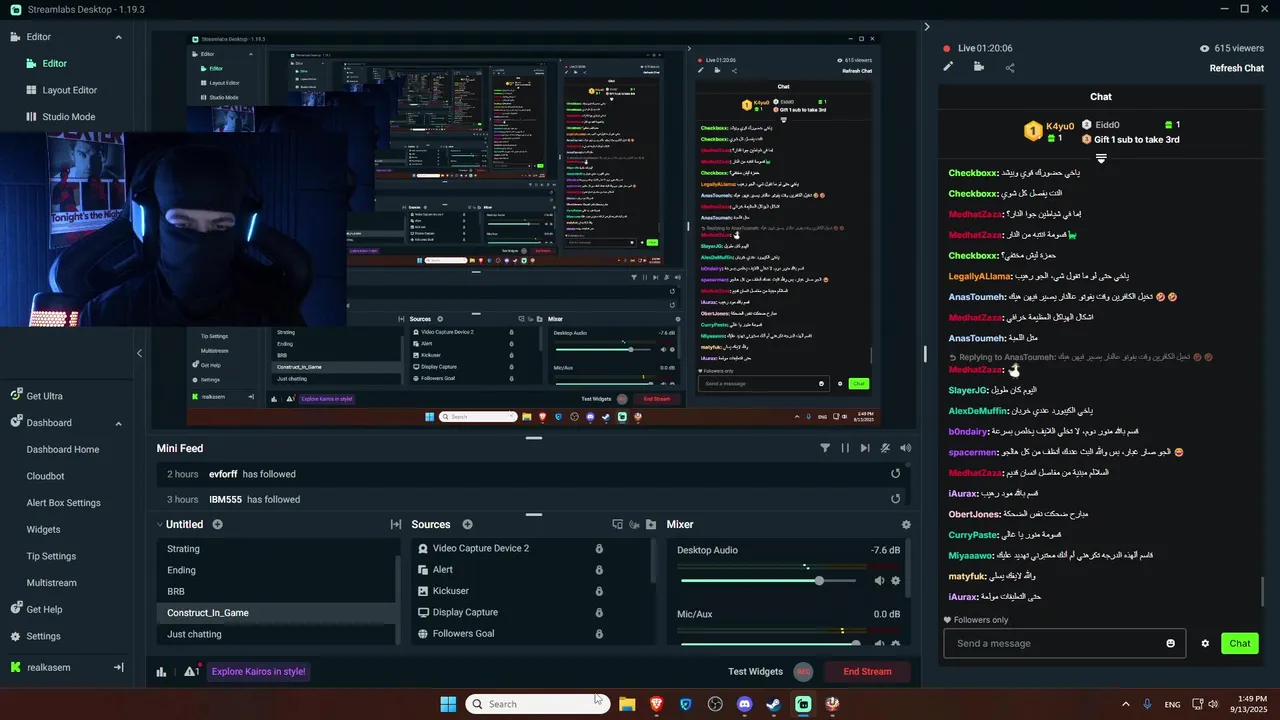Skip the current alert in Mini Feed
Screen dimensions: 1280x720
tap(865, 448)
